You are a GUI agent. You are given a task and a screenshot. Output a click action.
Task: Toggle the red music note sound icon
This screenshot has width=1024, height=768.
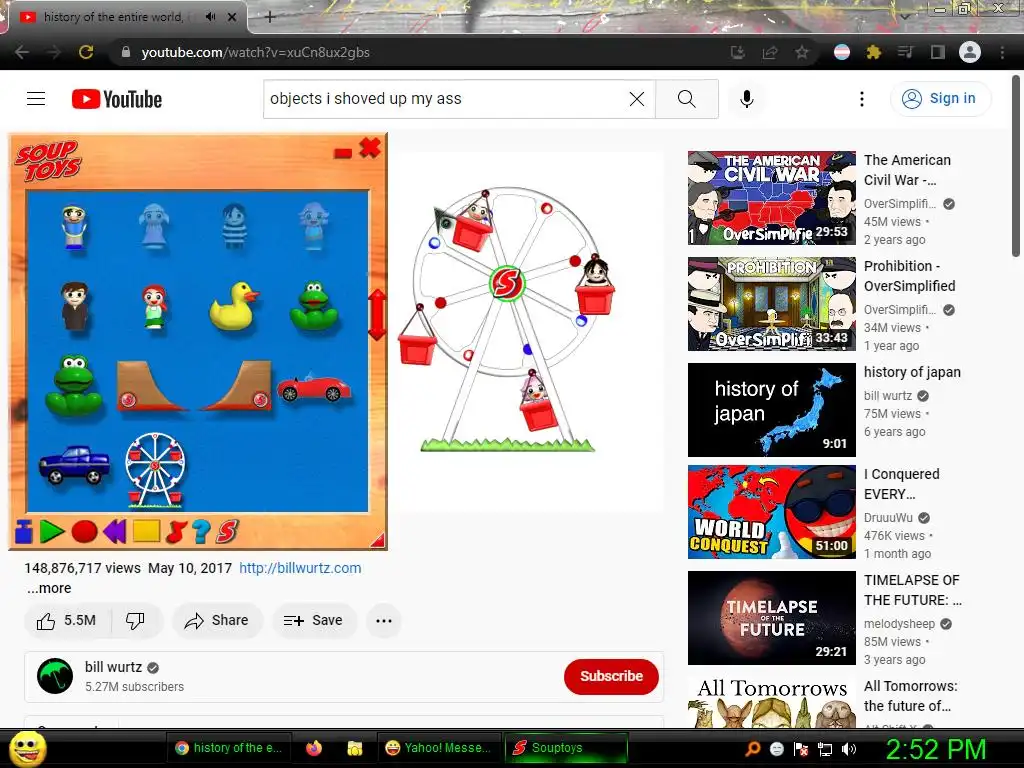point(175,532)
